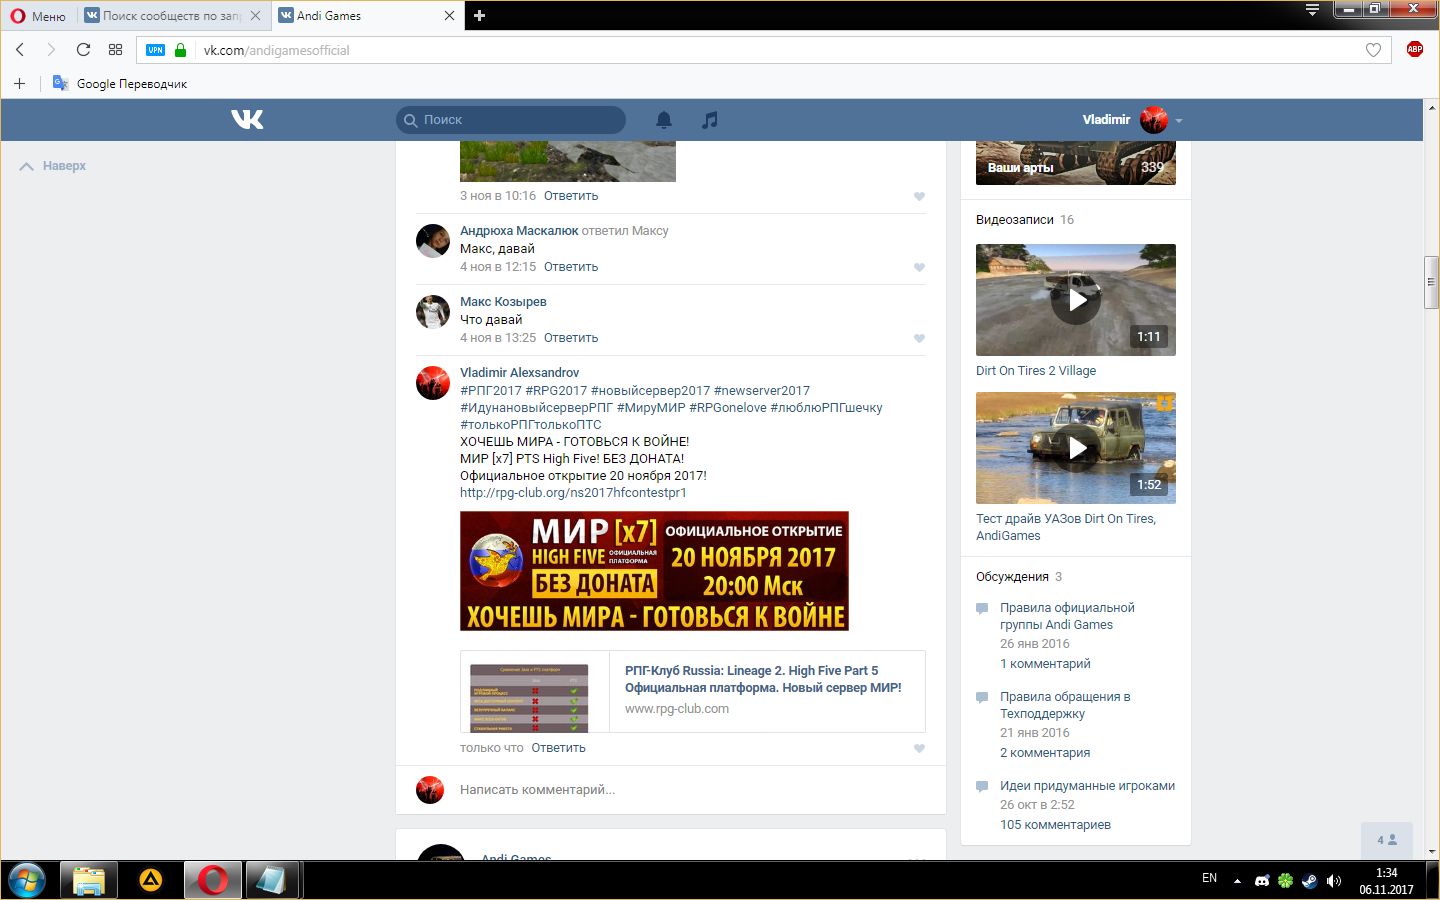The width and height of the screenshot is (1440, 900).
Task: Play Тест драйв УАЗов video thumbnail
Action: coord(1076,448)
